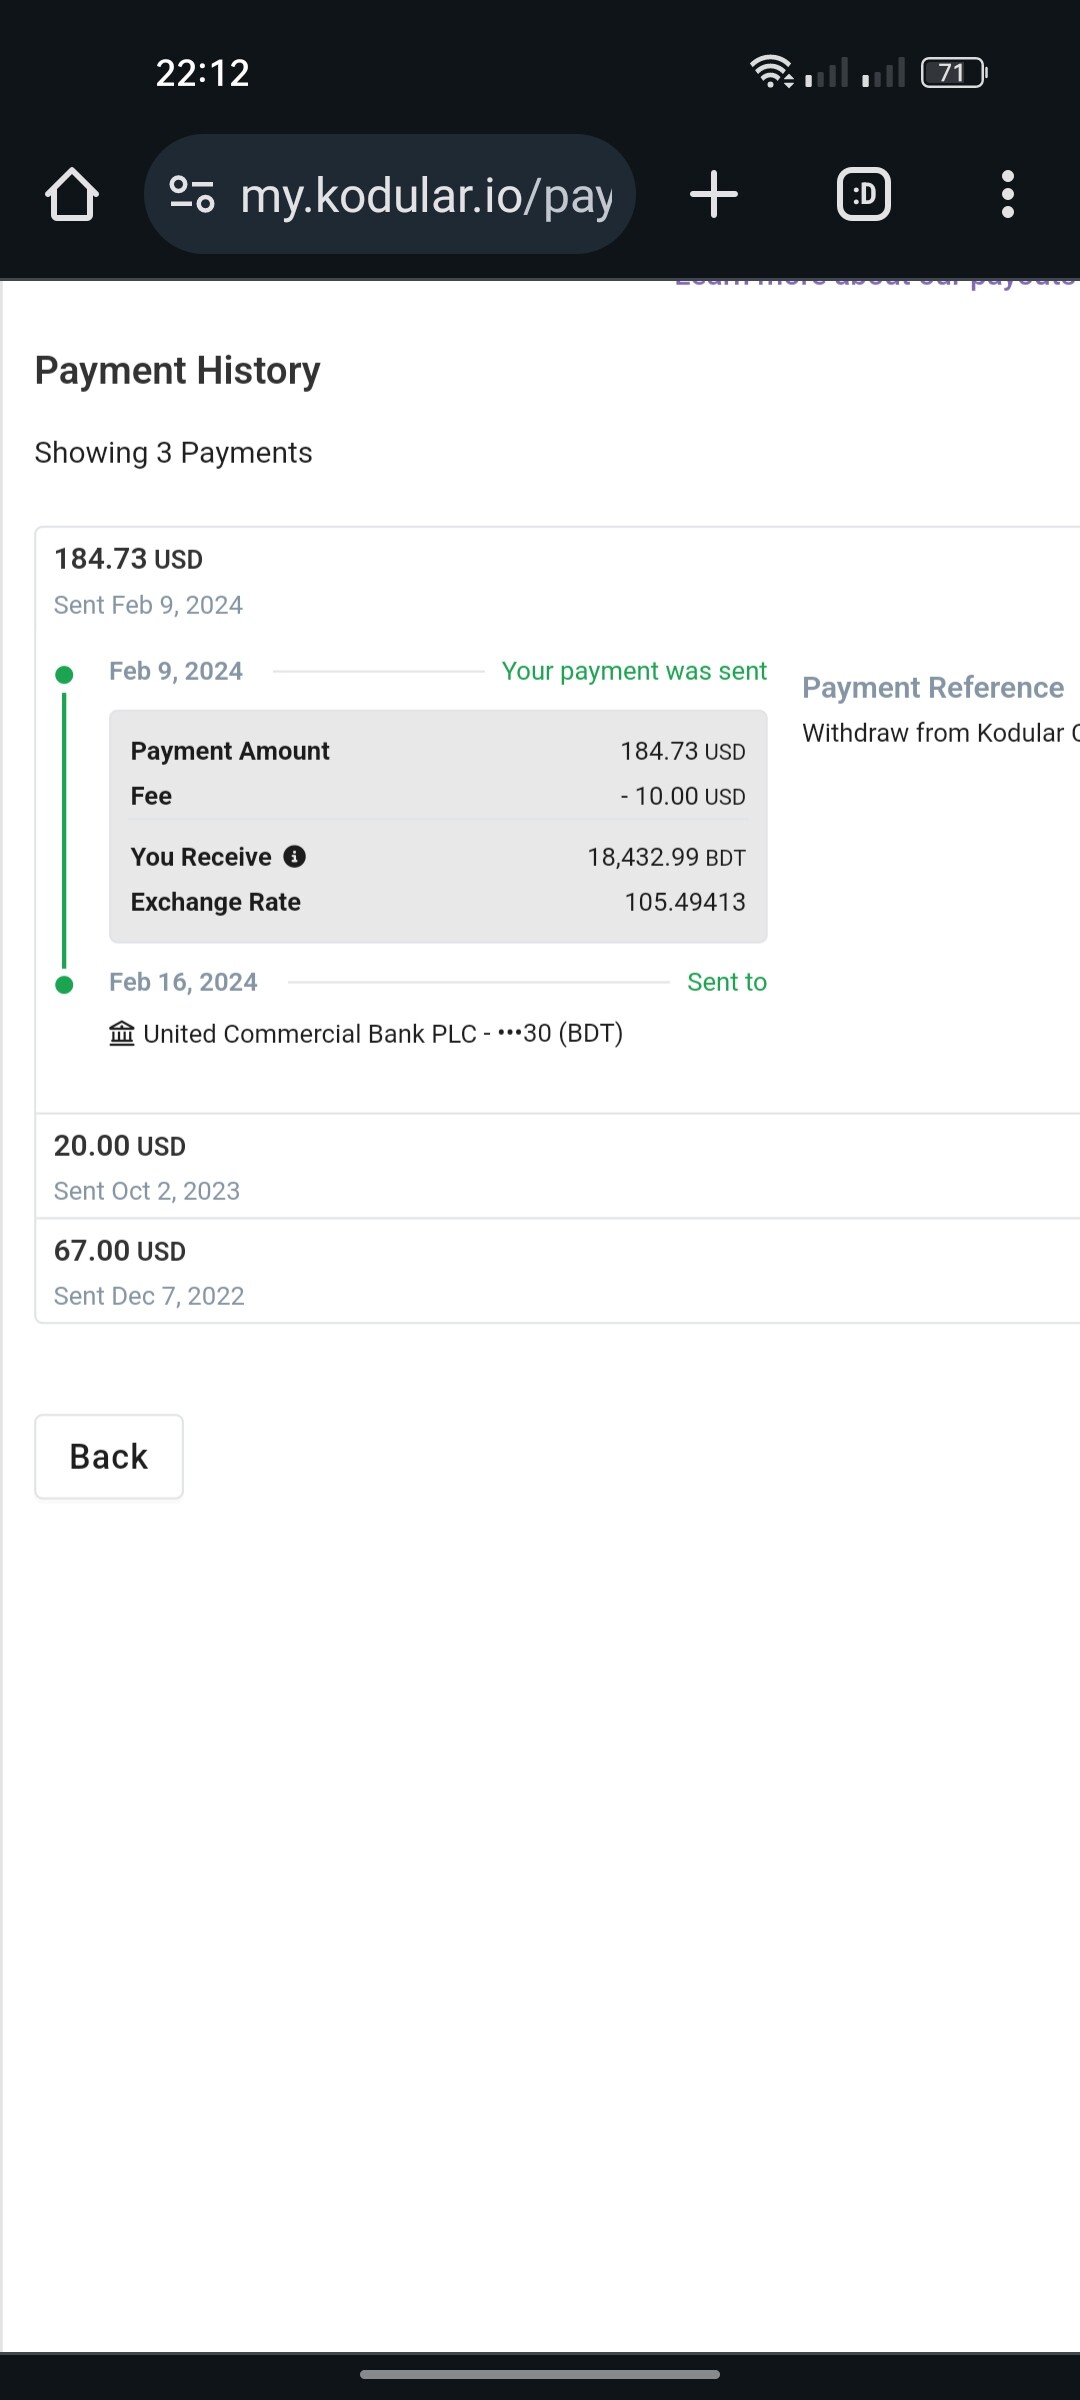
Task: Tap the address bar showing my.kodular.io/pay
Action: coord(428,194)
